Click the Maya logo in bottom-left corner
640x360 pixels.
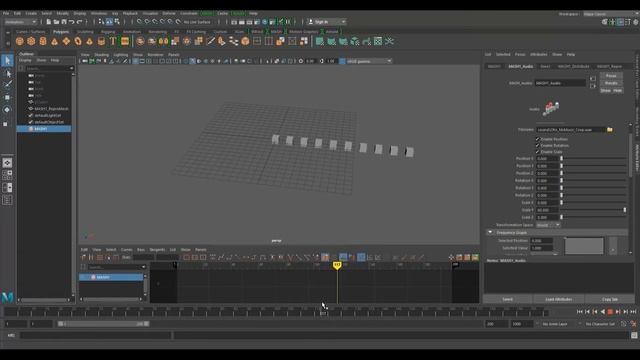click(x=7, y=297)
